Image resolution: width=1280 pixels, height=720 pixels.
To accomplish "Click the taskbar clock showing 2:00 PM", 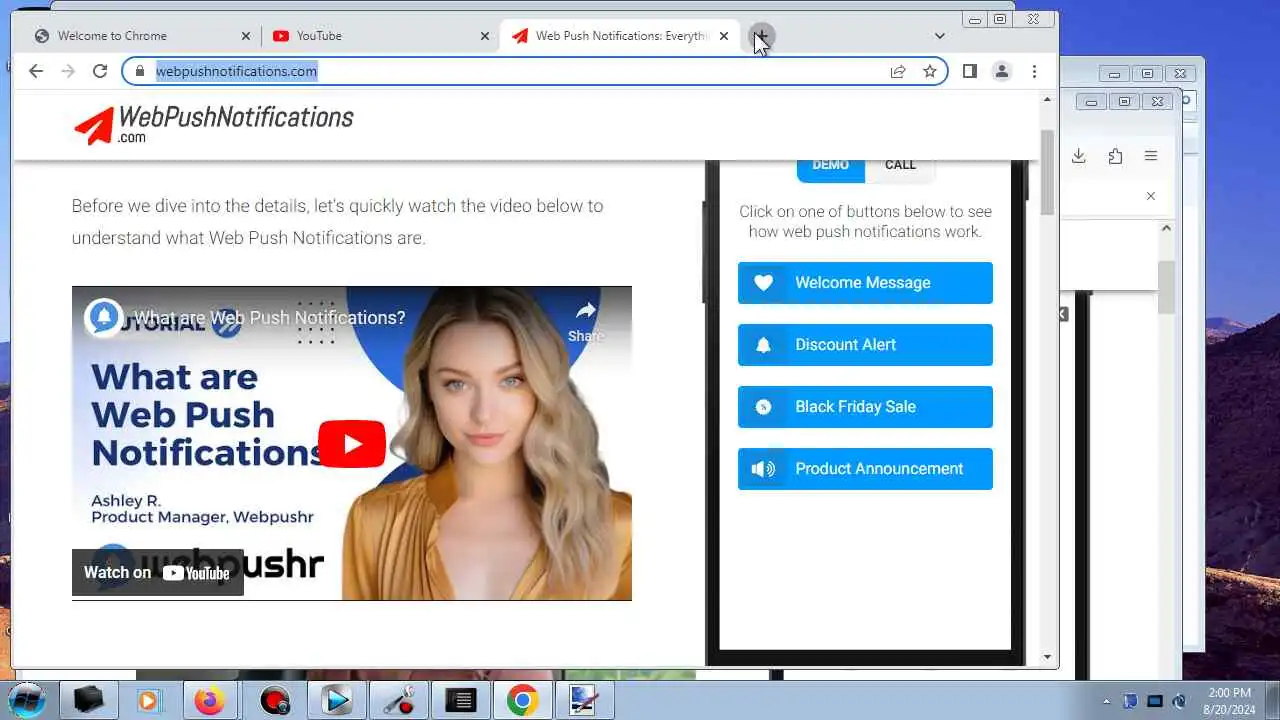I will [1229, 700].
